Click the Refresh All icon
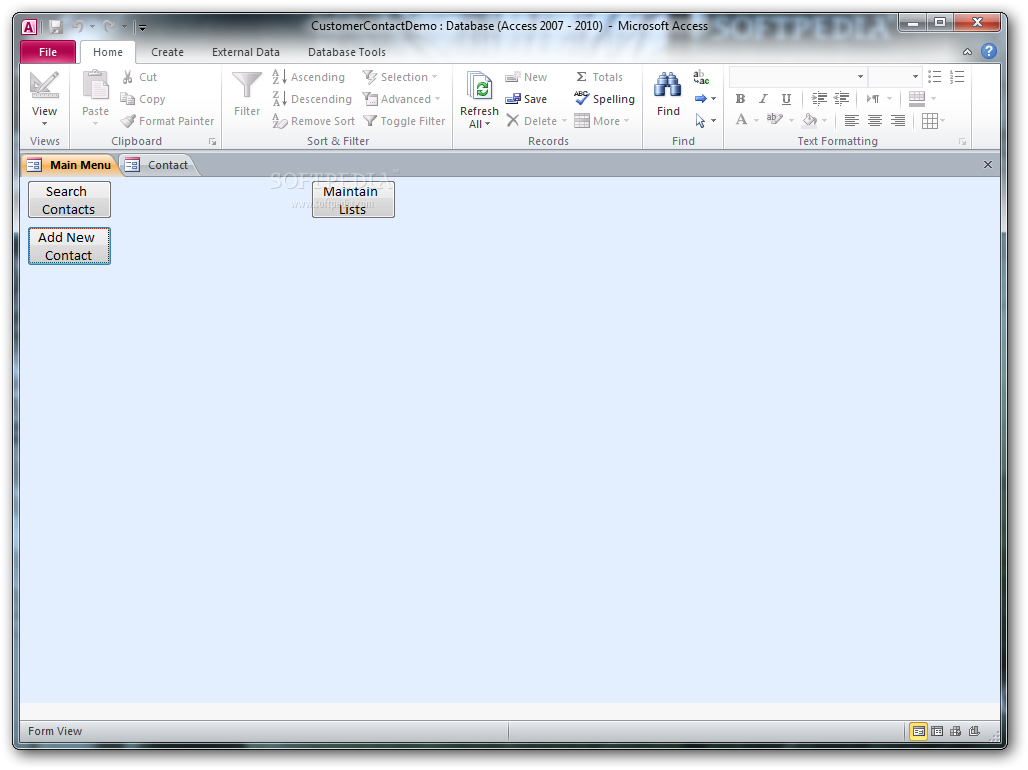The width and height of the screenshot is (1028, 770). click(479, 87)
